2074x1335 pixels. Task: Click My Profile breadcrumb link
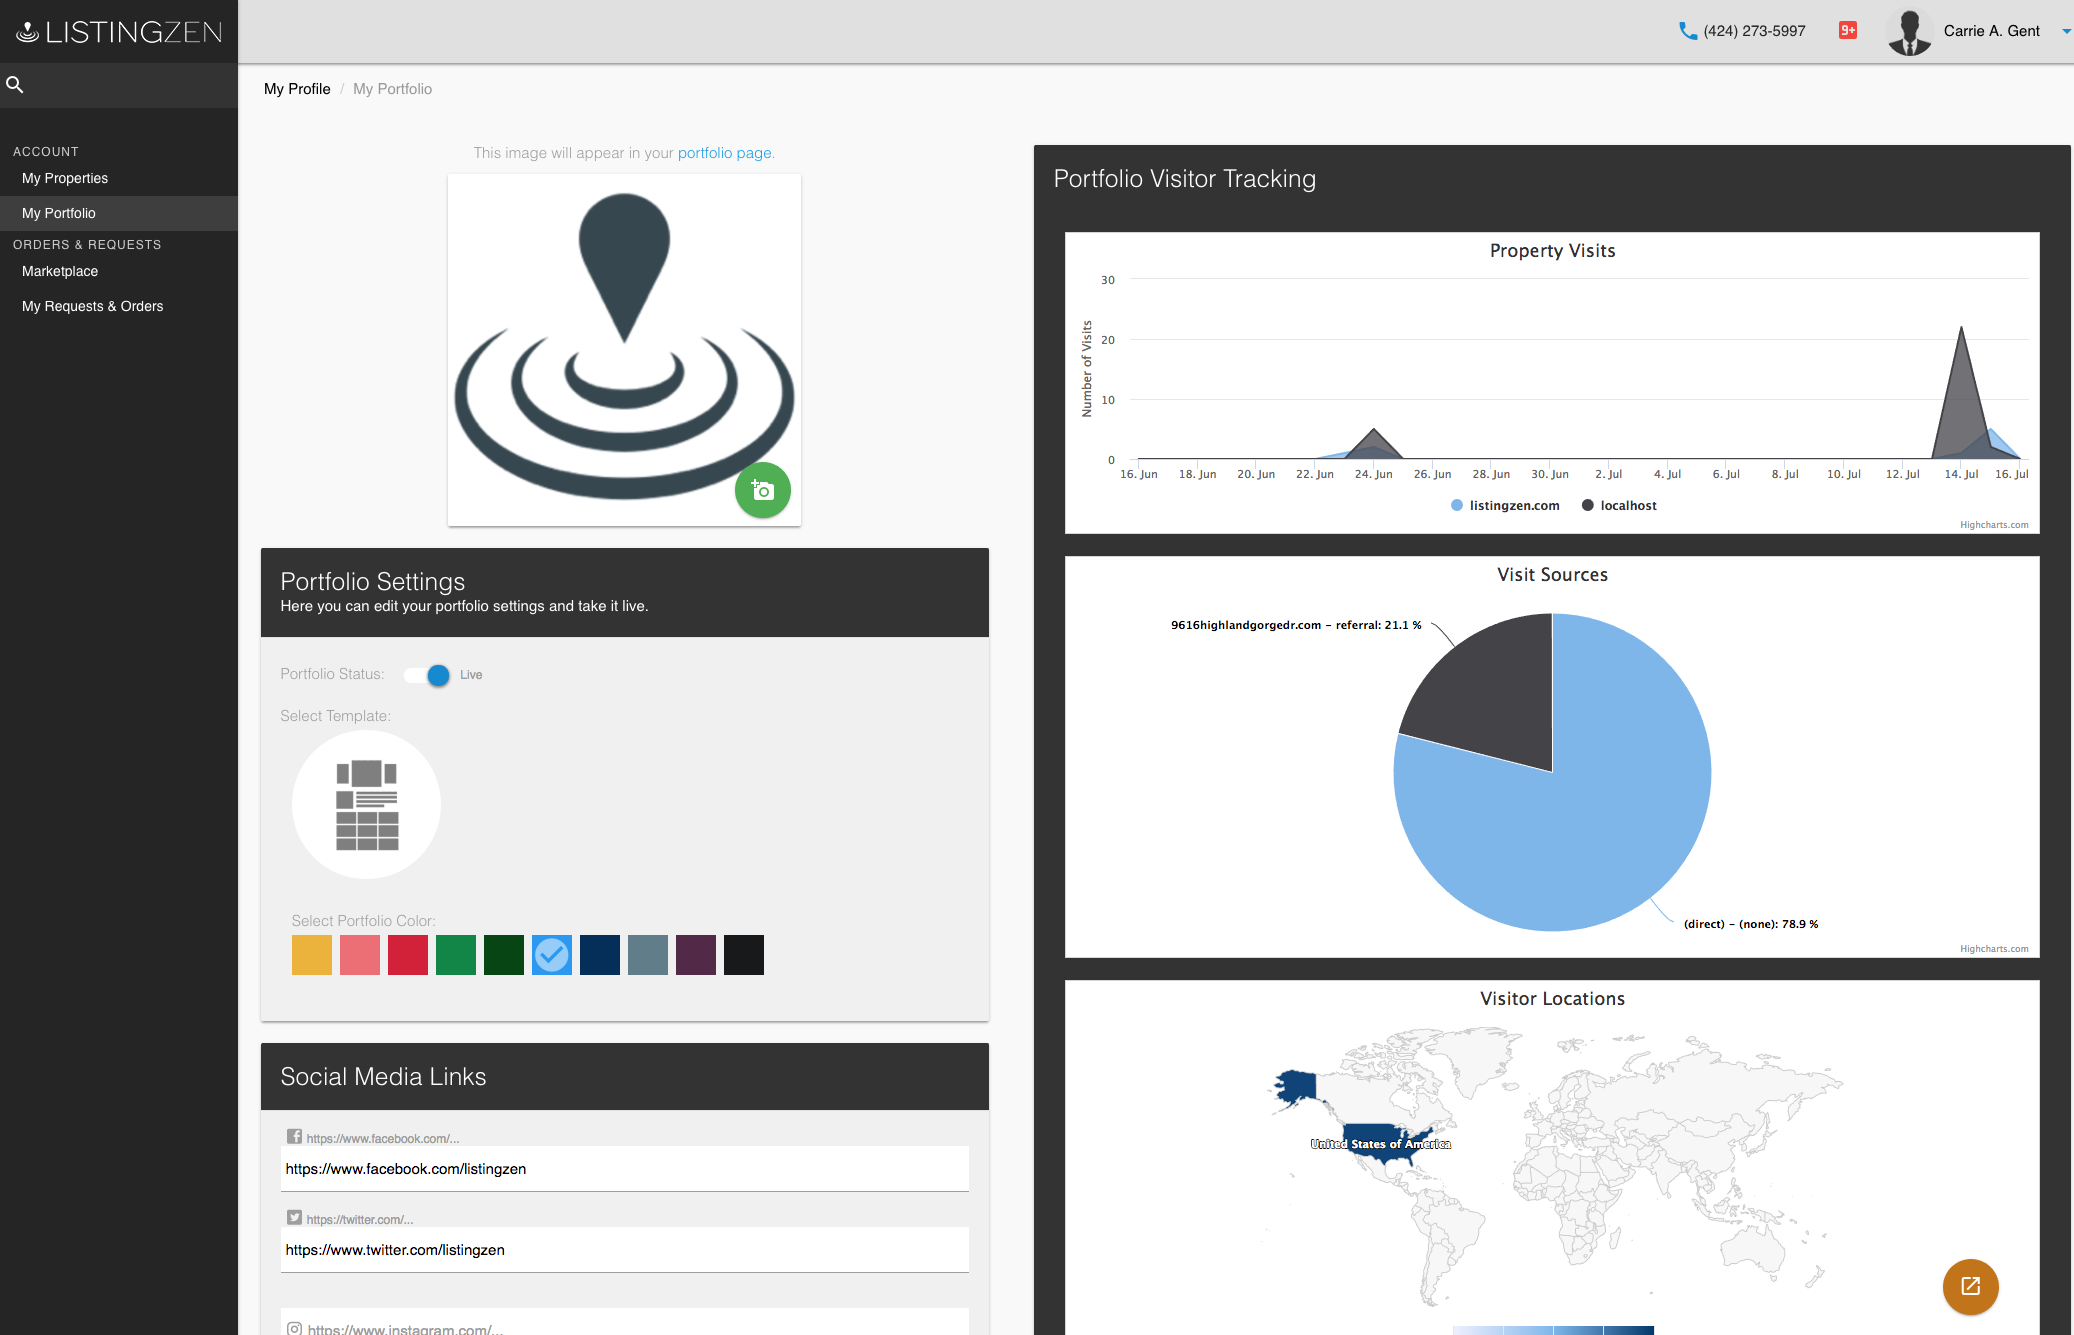point(297,89)
